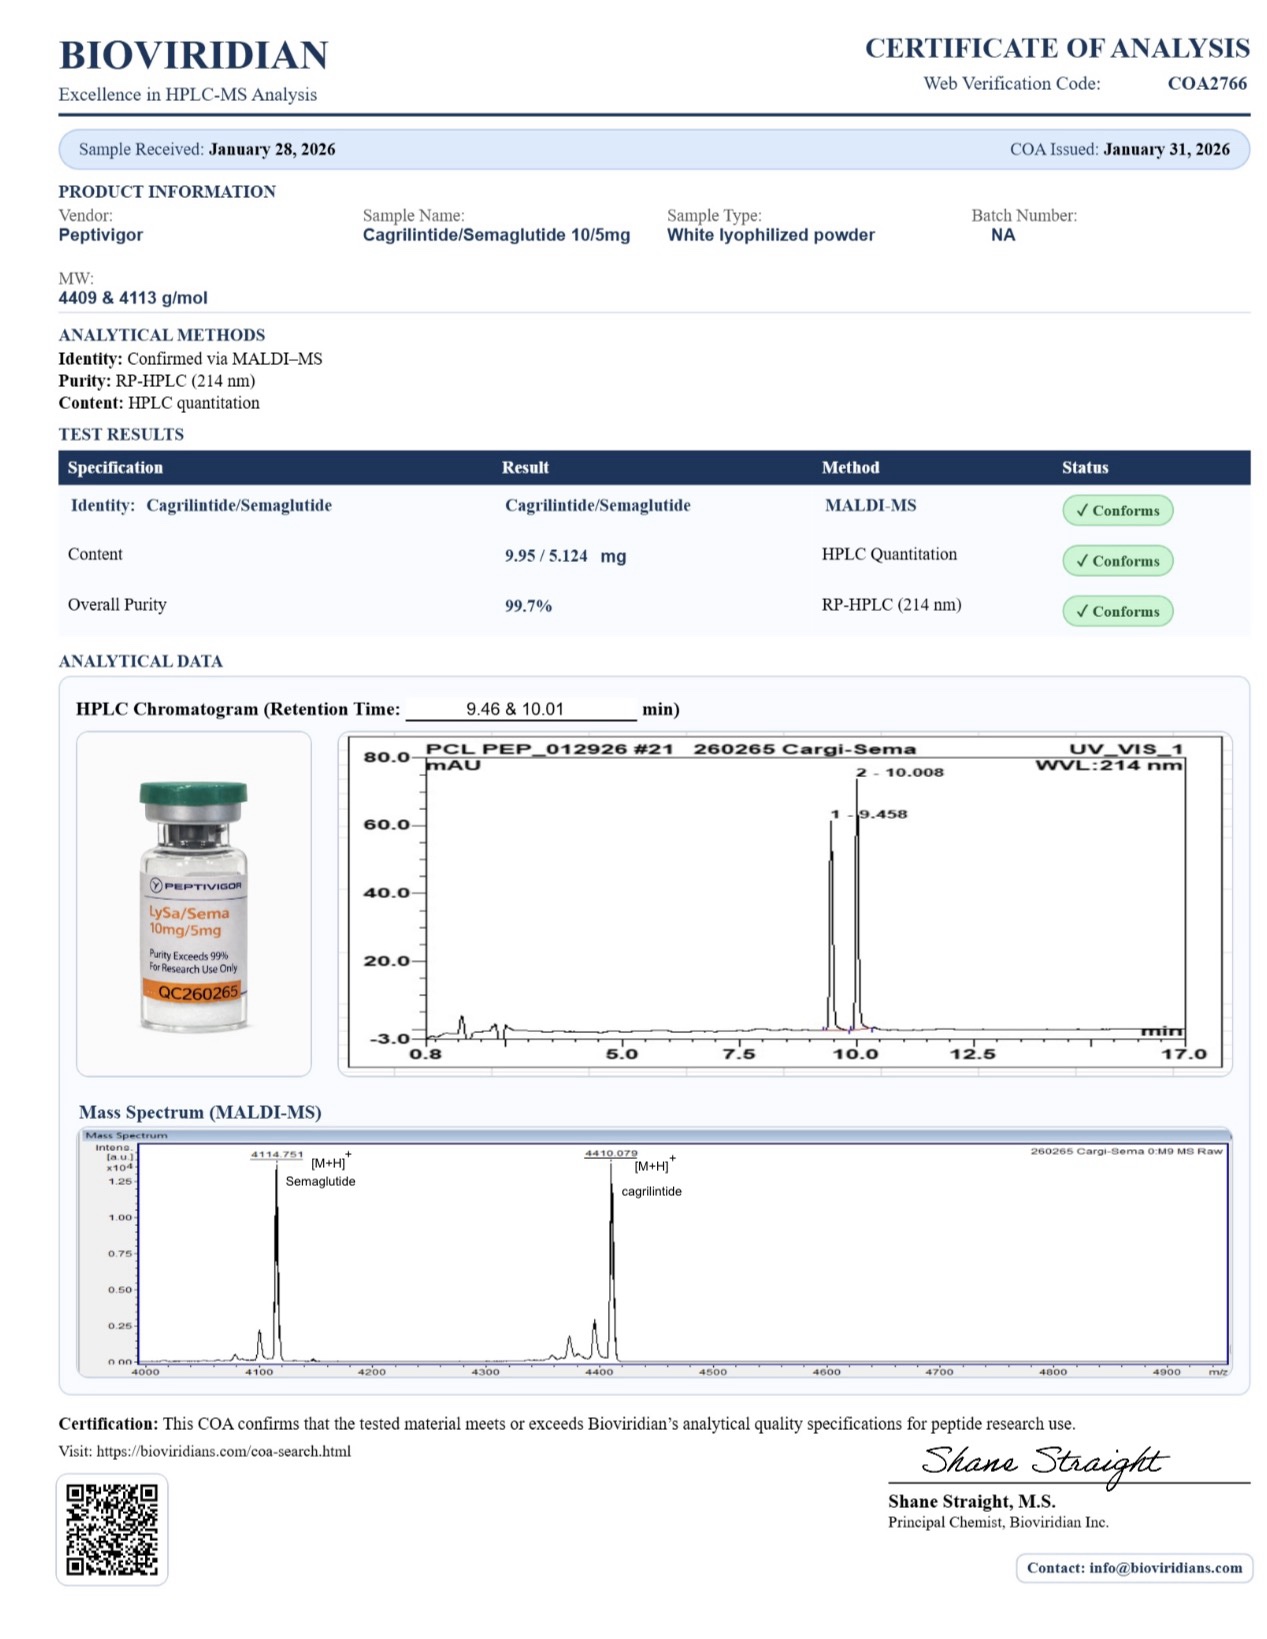Click the Overall Purity Conforms badge
Viewport: 1267px width, 1639px height.
(1116, 611)
